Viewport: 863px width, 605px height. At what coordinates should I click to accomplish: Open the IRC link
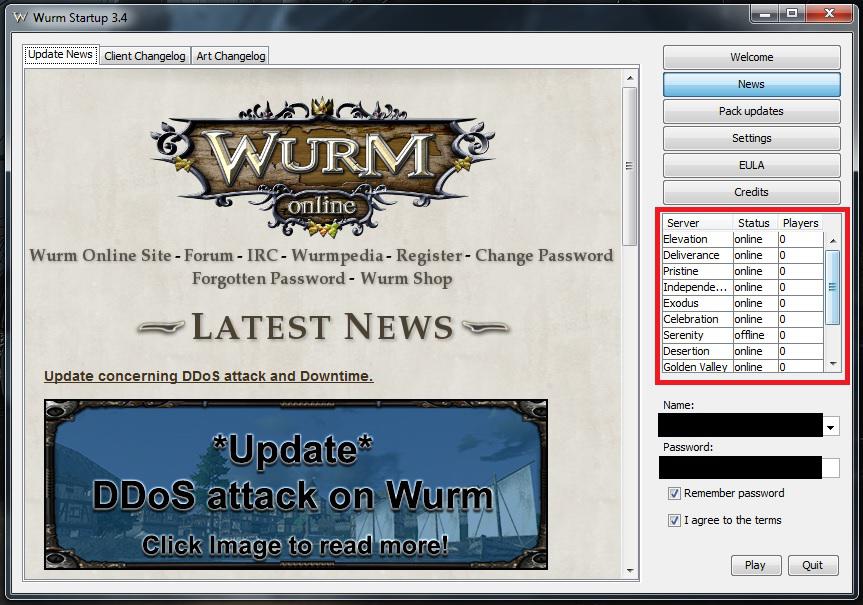tap(262, 255)
